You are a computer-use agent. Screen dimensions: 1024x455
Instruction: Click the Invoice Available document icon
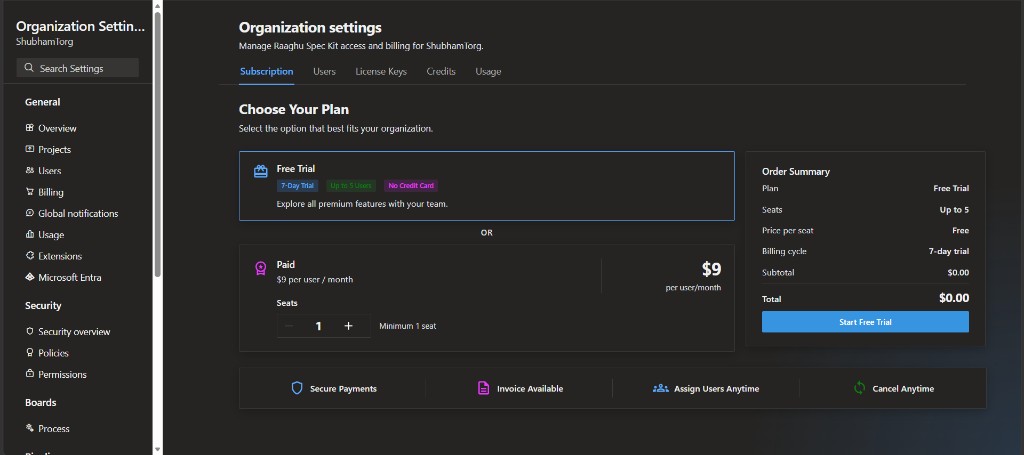coord(483,388)
